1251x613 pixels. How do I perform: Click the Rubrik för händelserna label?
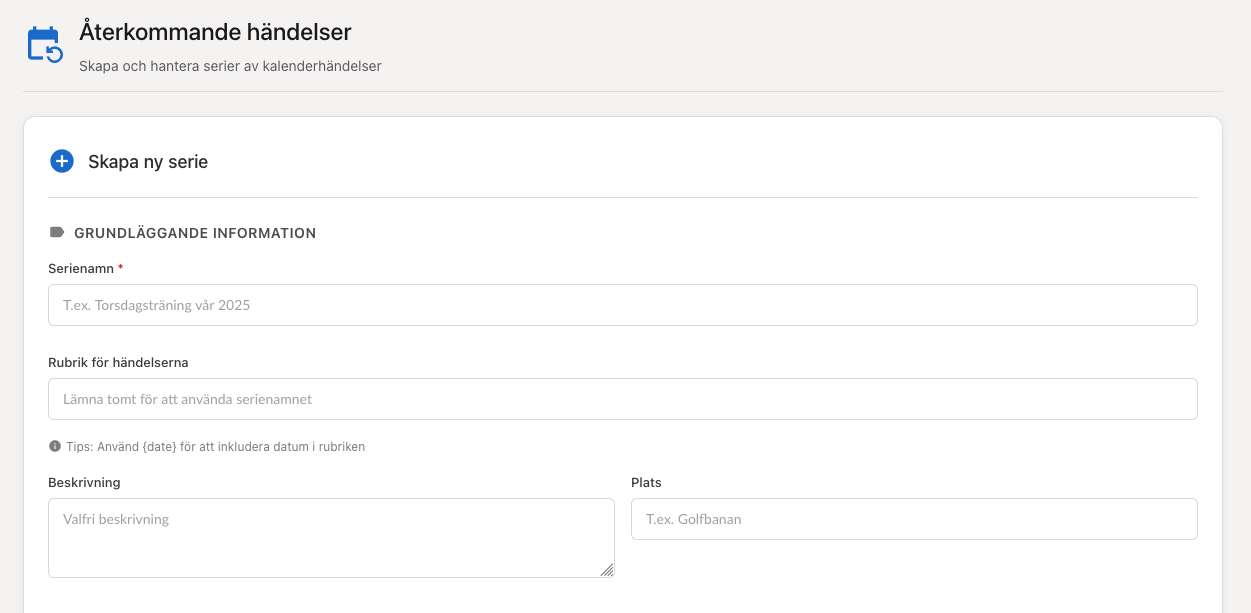pos(118,362)
